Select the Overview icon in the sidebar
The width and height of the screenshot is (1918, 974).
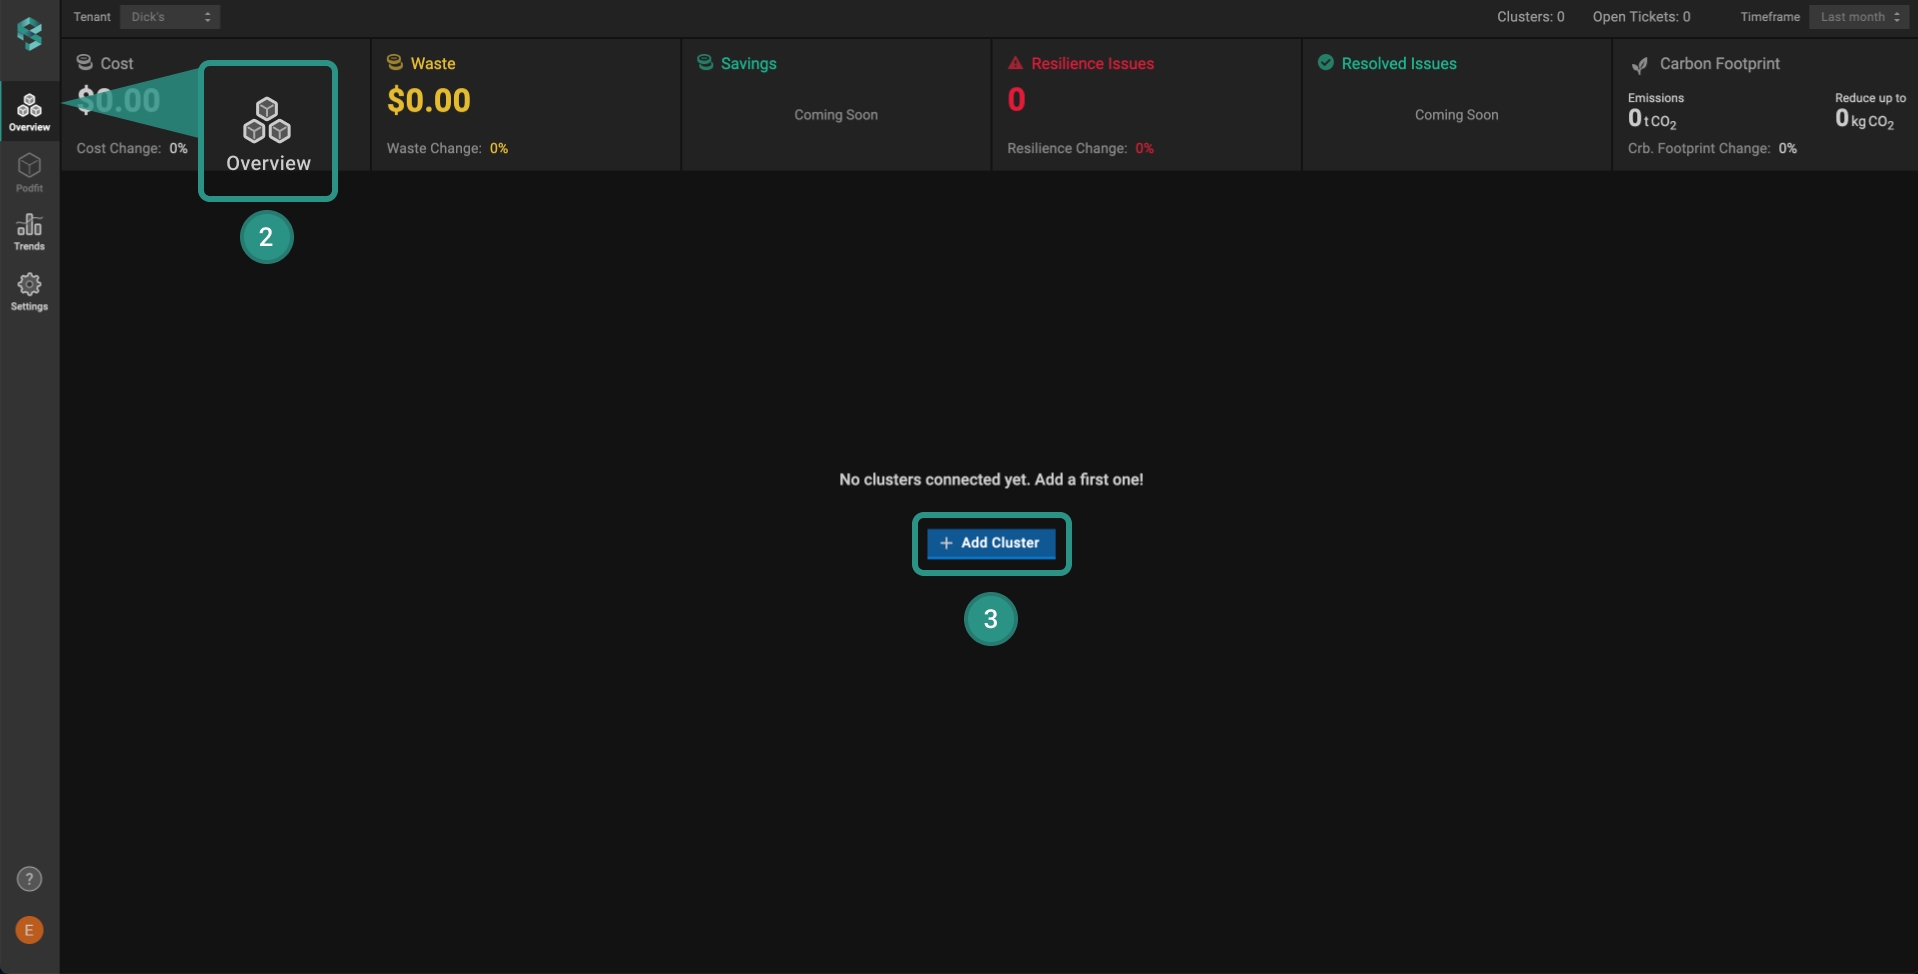(x=28, y=110)
